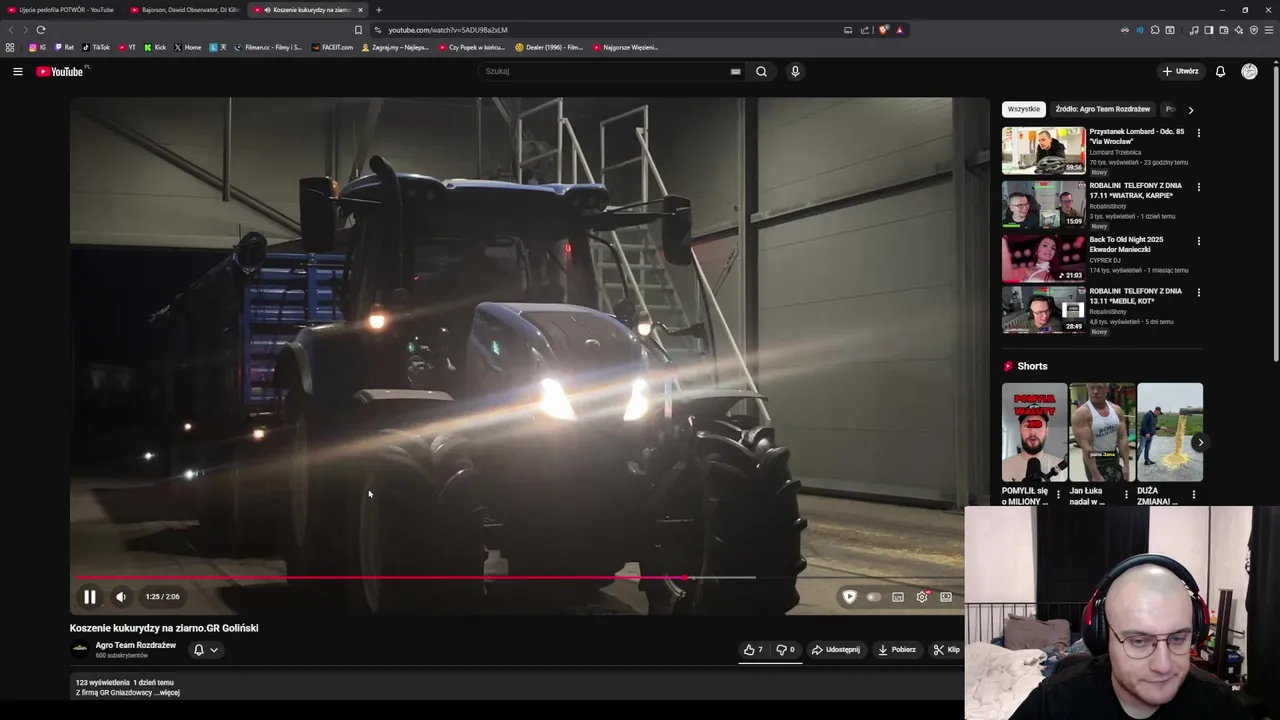Reload the page in browser
The width and height of the screenshot is (1280, 720).
(41, 30)
